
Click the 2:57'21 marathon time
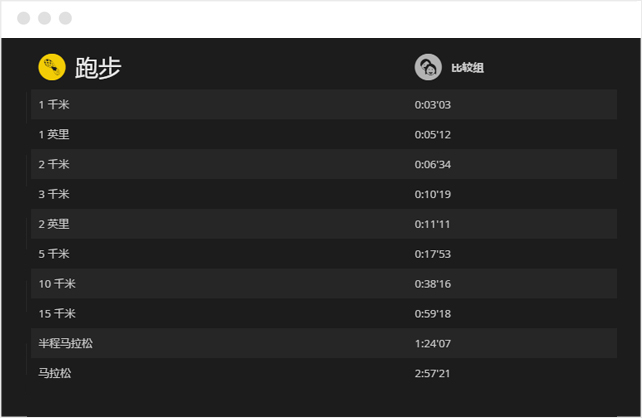click(x=432, y=374)
